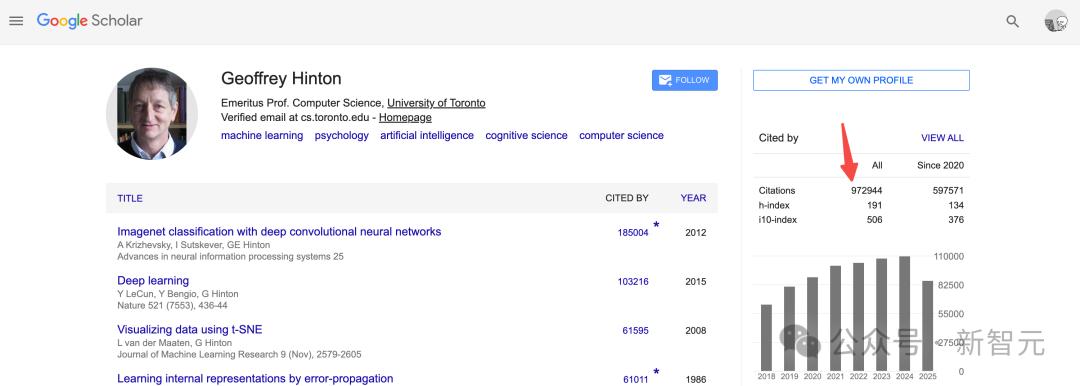1080x386 pixels.
Task: Follow Geoffrey Hinton's profile
Action: 685,80
